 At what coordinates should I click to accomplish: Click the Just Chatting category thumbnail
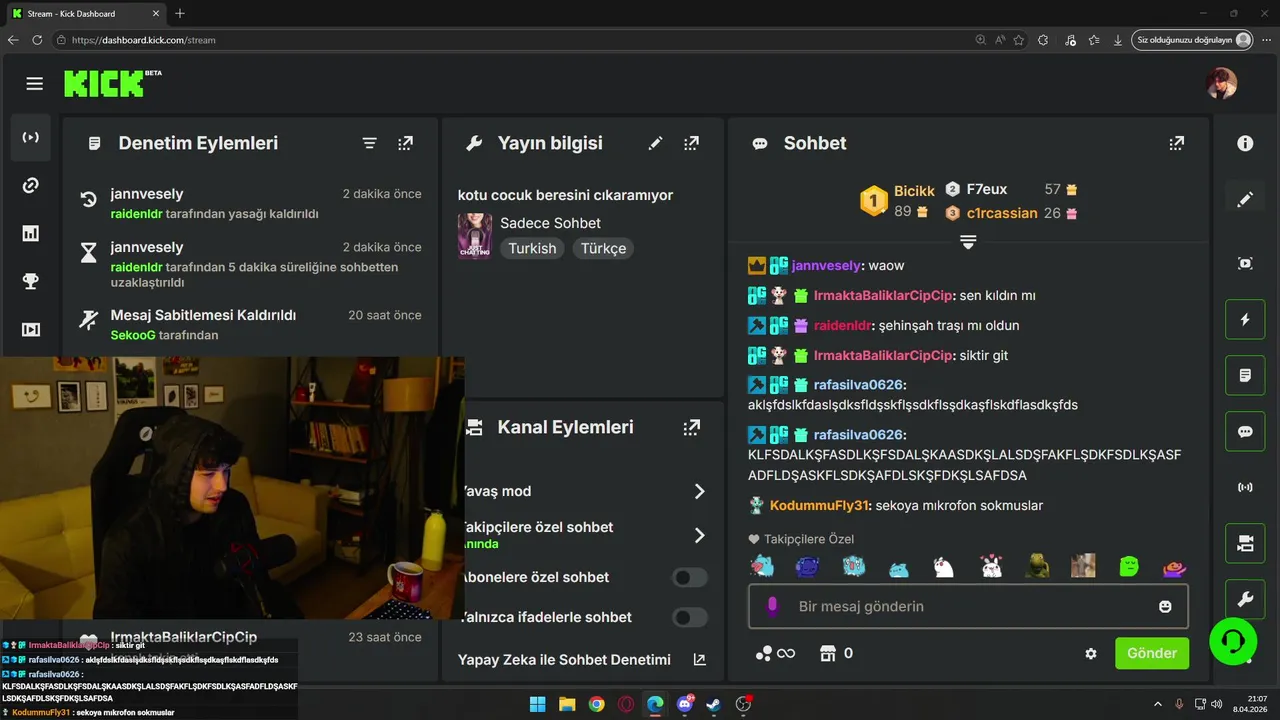475,236
